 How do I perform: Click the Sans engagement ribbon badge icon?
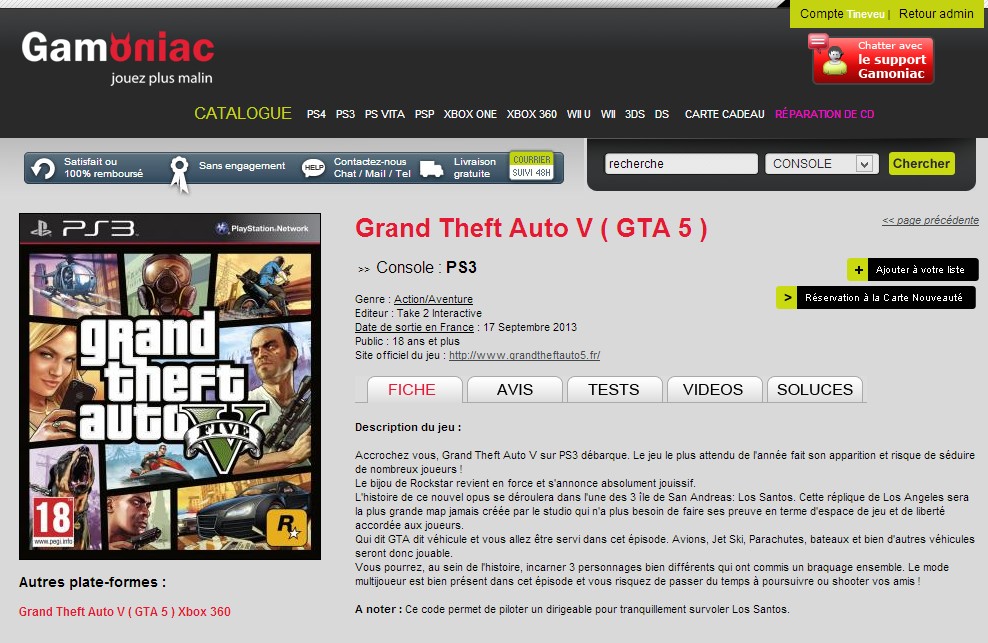point(180,173)
